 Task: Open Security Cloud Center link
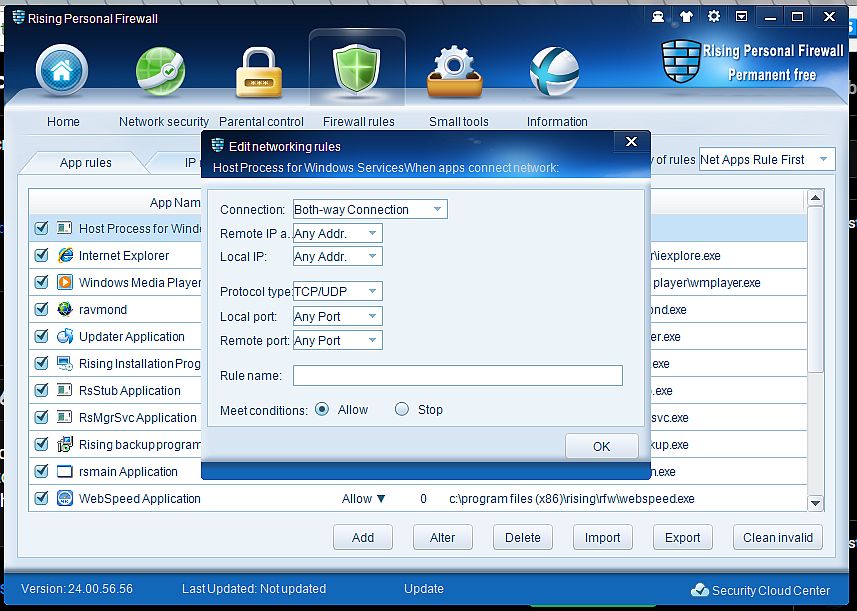[771, 590]
